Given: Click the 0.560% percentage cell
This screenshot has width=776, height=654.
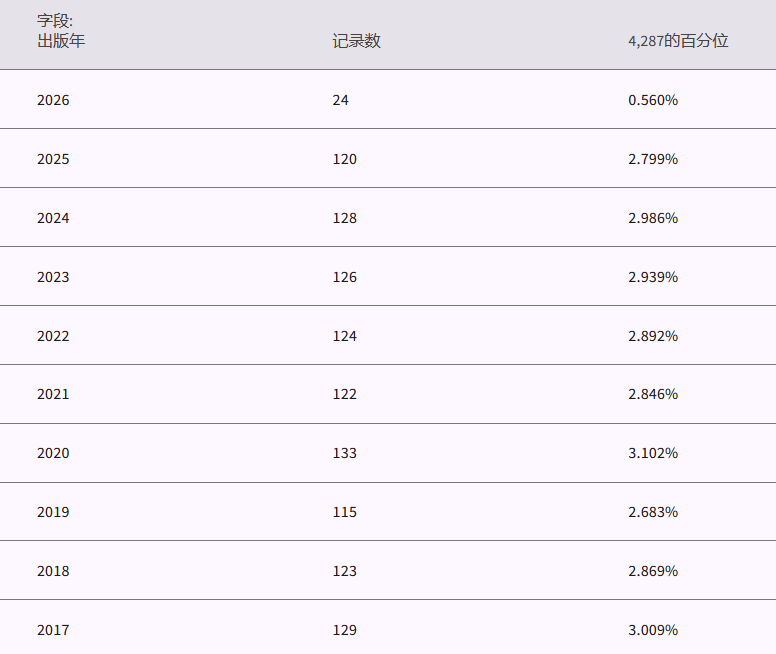Looking at the screenshot, I should [653, 100].
